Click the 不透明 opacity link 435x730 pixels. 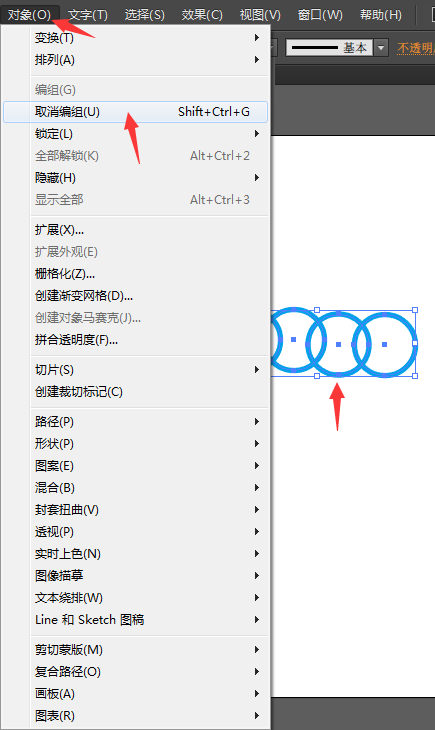(x=415, y=48)
